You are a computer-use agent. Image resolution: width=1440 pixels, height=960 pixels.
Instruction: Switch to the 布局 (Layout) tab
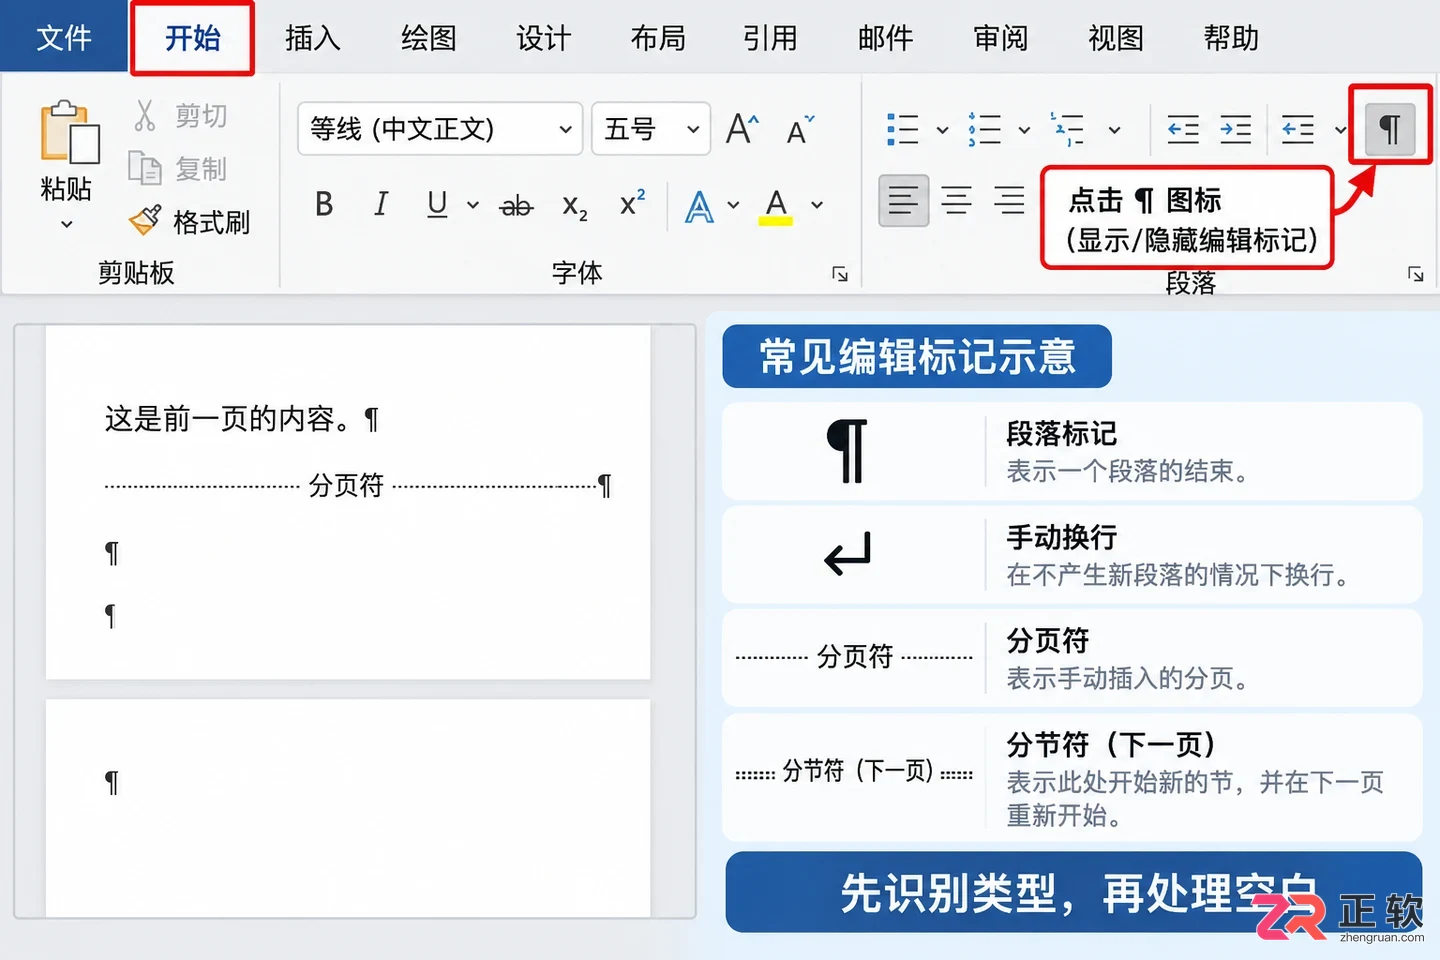tap(658, 38)
